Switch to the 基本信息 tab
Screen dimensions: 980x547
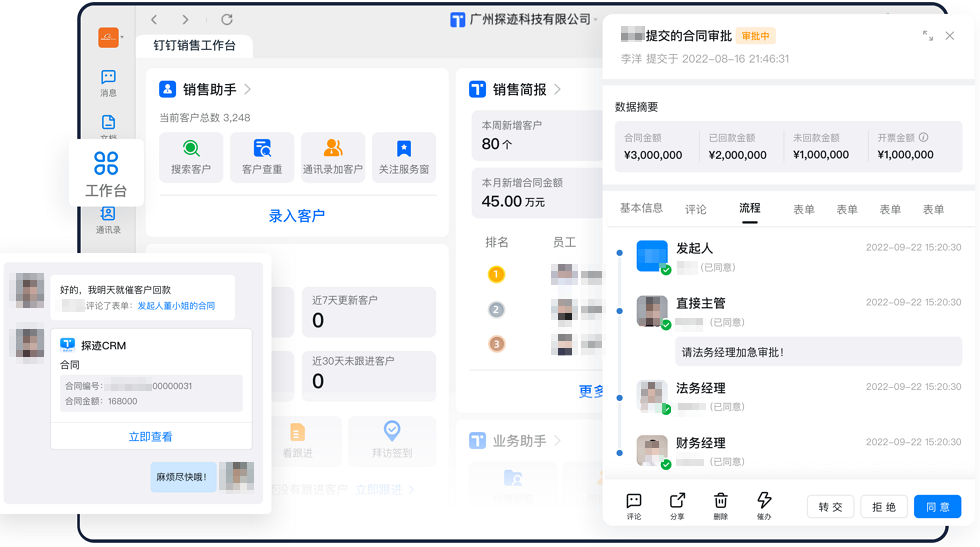point(641,208)
